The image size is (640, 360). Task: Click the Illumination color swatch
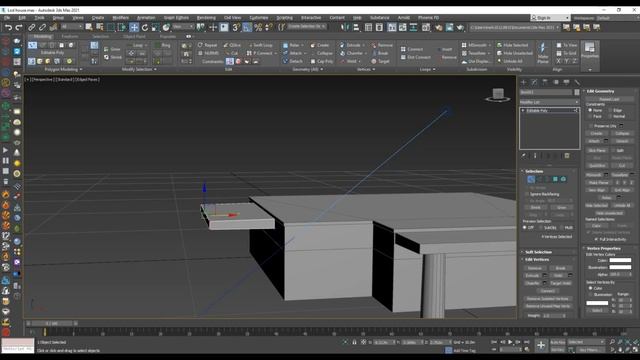pyautogui.click(x=620, y=267)
